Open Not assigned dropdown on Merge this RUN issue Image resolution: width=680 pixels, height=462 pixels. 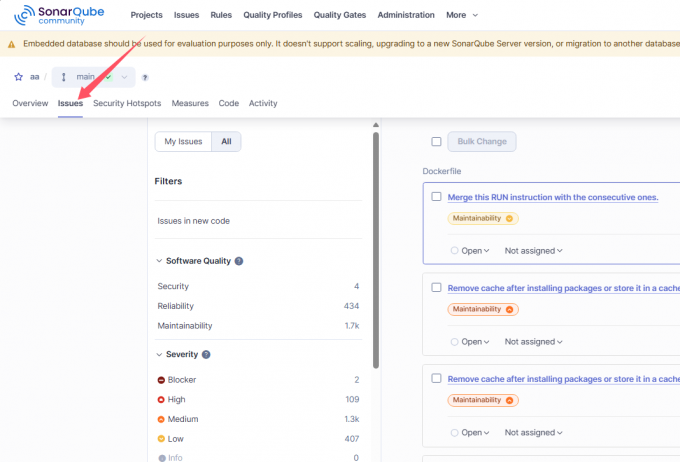533,251
